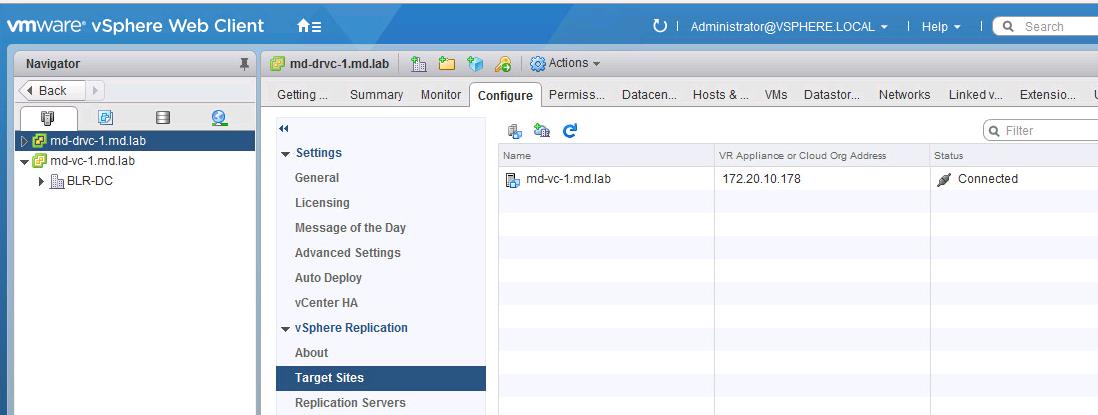Click the cube with green plus toolbar icon
Viewport: 1098px width, 415px height.
click(475, 64)
